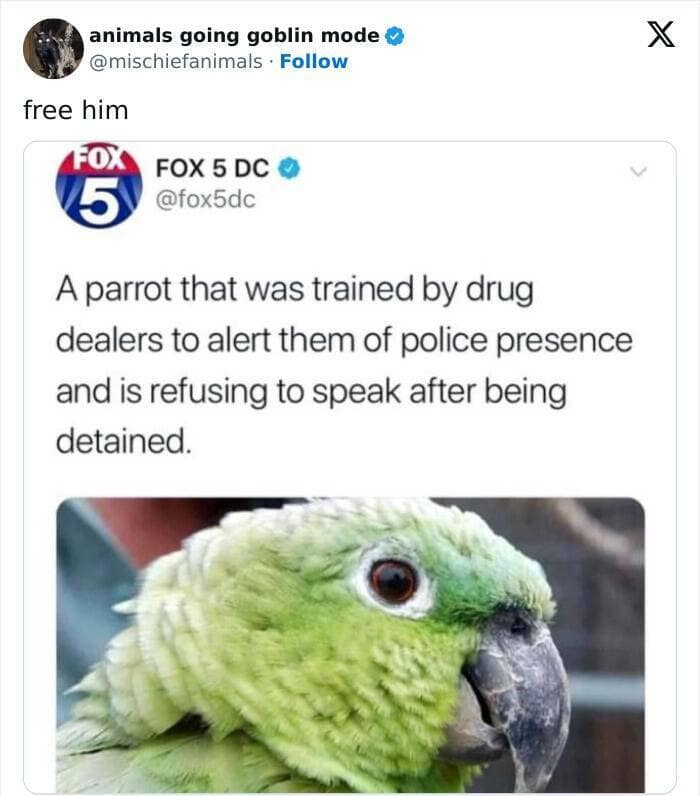The width and height of the screenshot is (700, 796).
Task: Follow the mischiefanimals account
Action: 314,61
